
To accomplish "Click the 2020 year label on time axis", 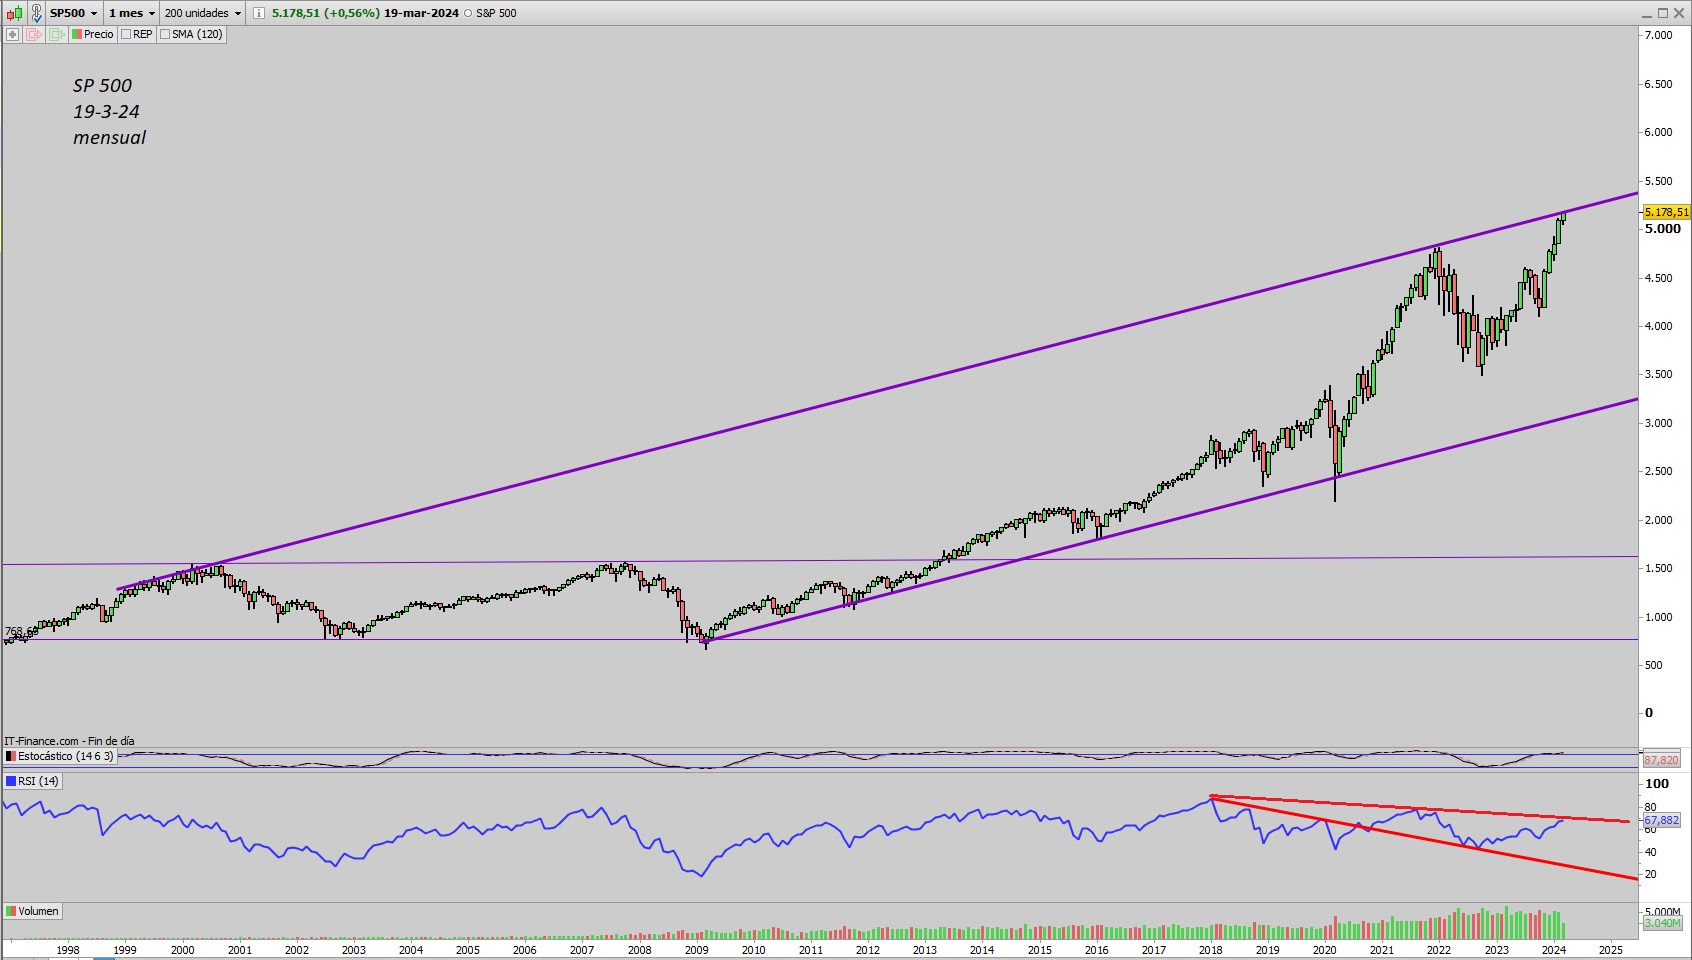I will click(1324, 950).
